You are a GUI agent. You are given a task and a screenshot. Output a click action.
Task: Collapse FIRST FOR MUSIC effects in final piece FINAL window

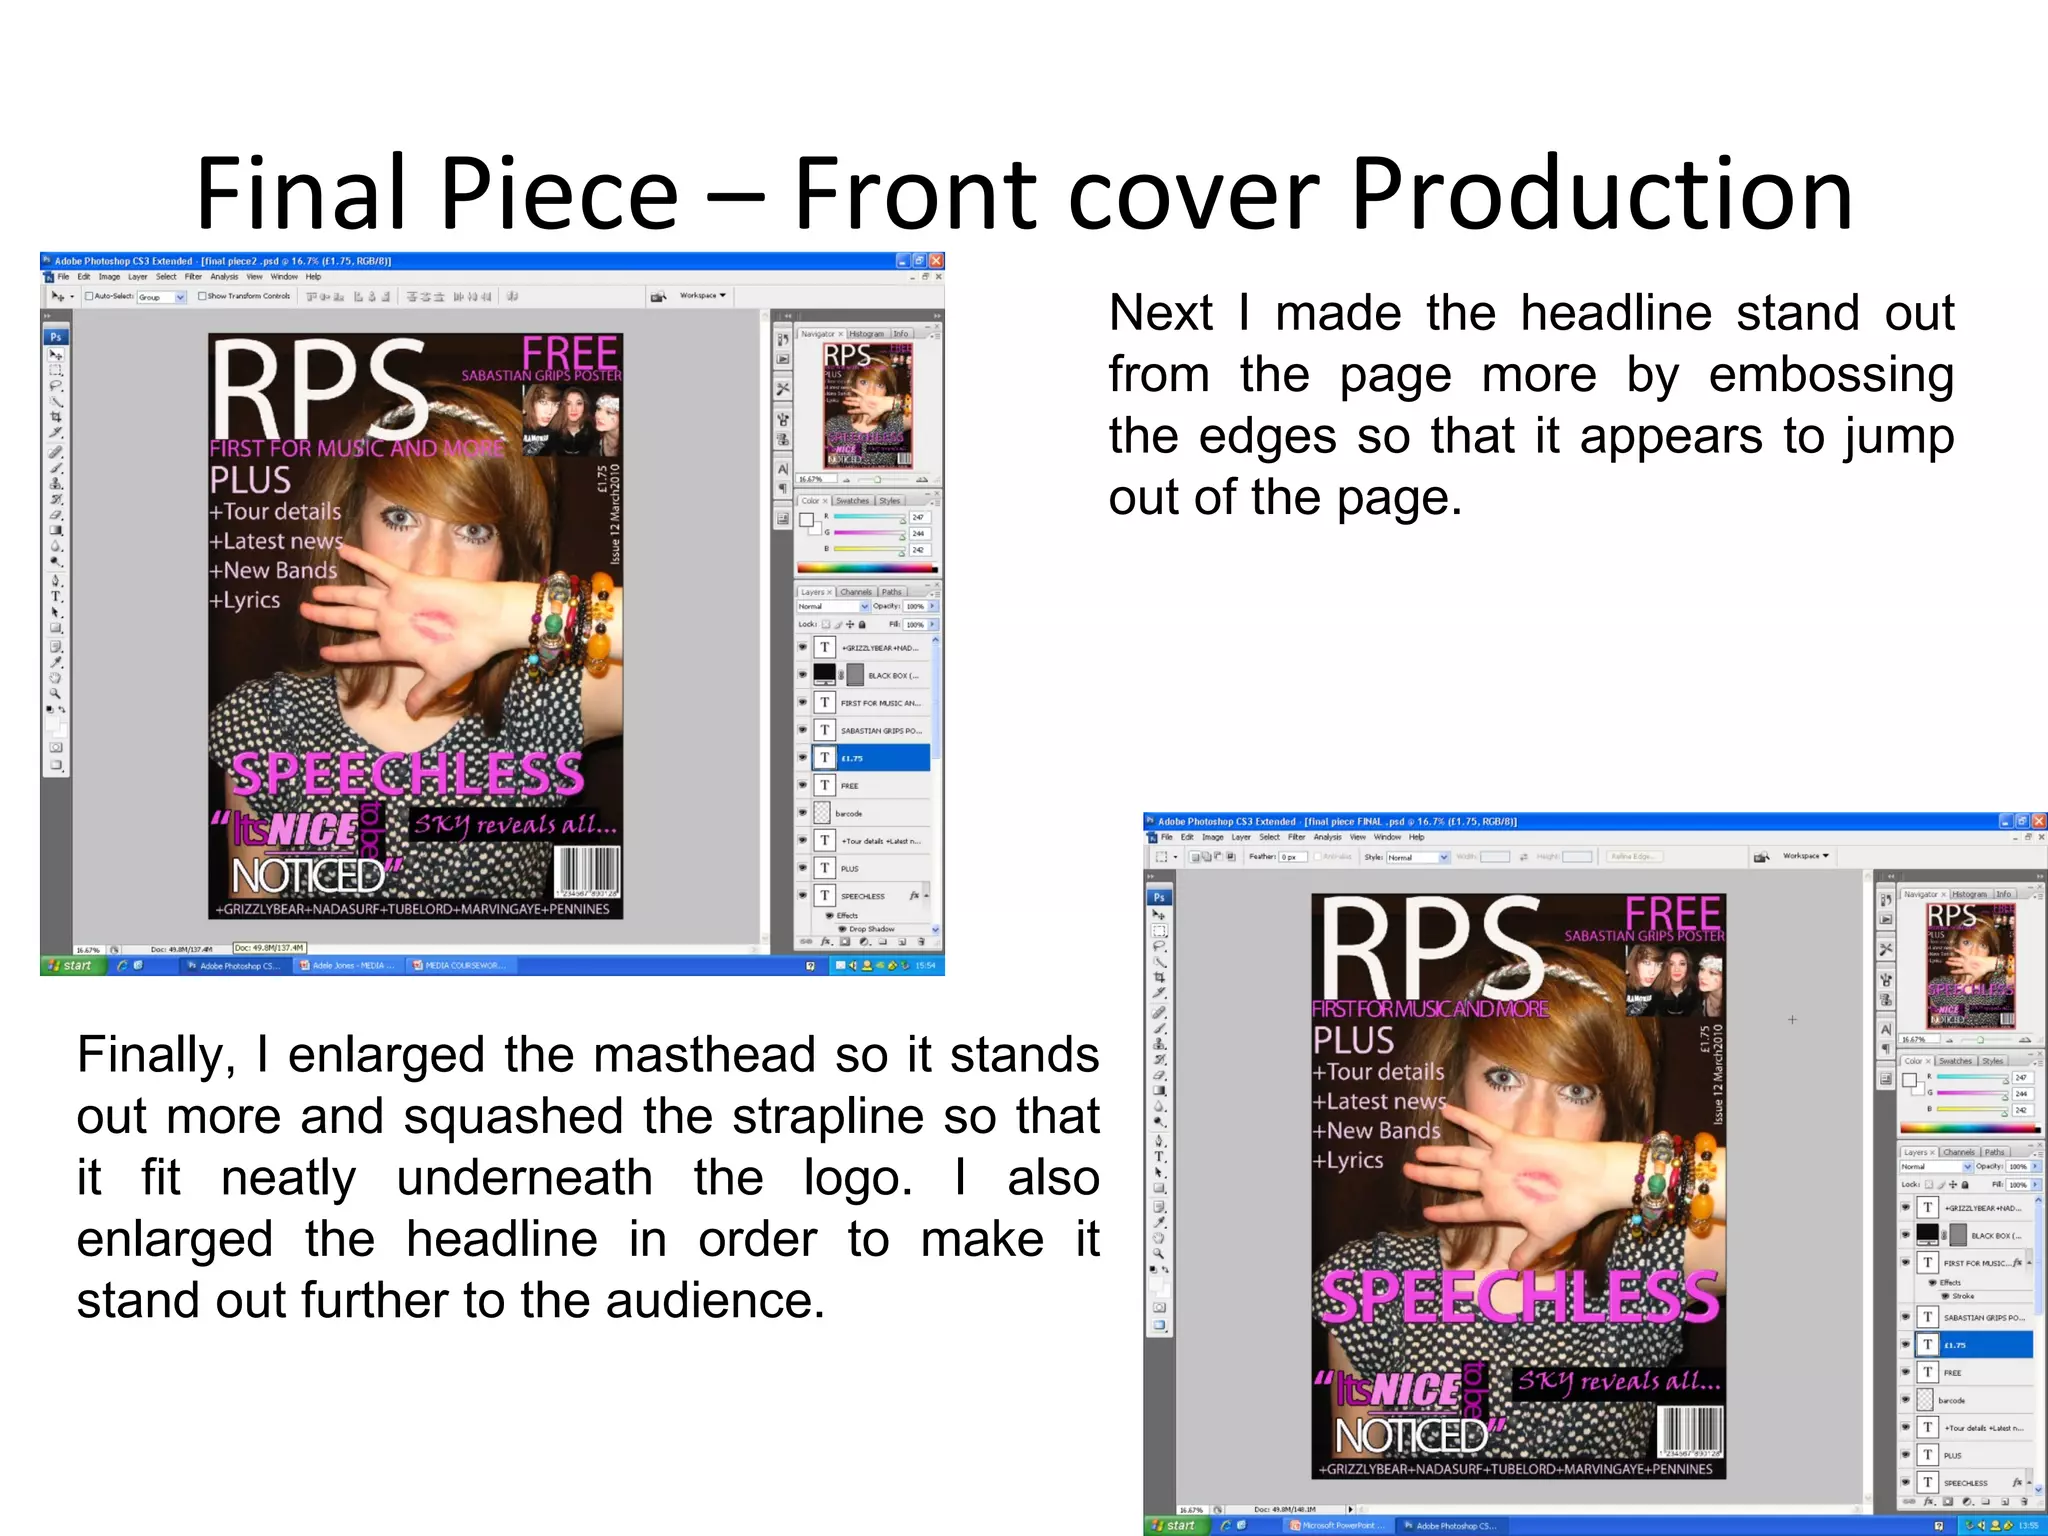pyautogui.click(x=2029, y=1262)
